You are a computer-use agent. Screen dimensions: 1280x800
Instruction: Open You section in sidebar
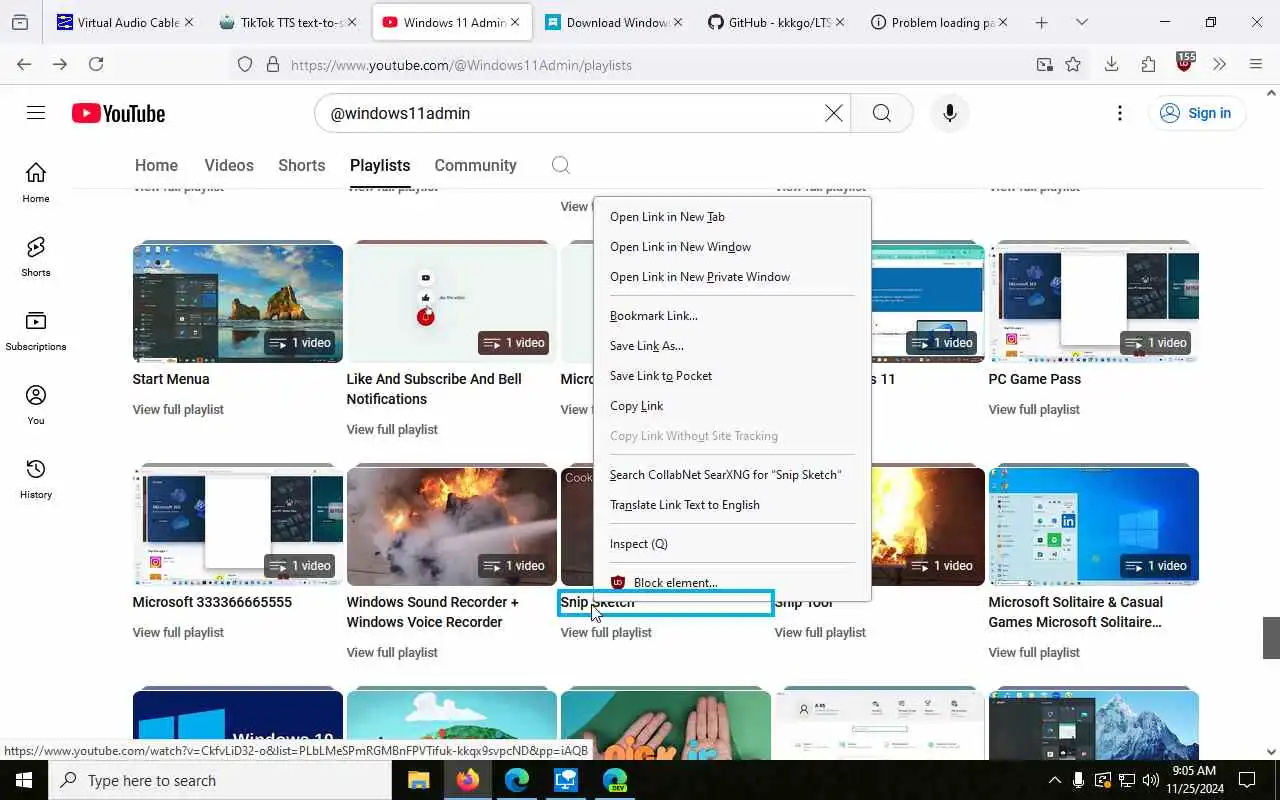36,405
